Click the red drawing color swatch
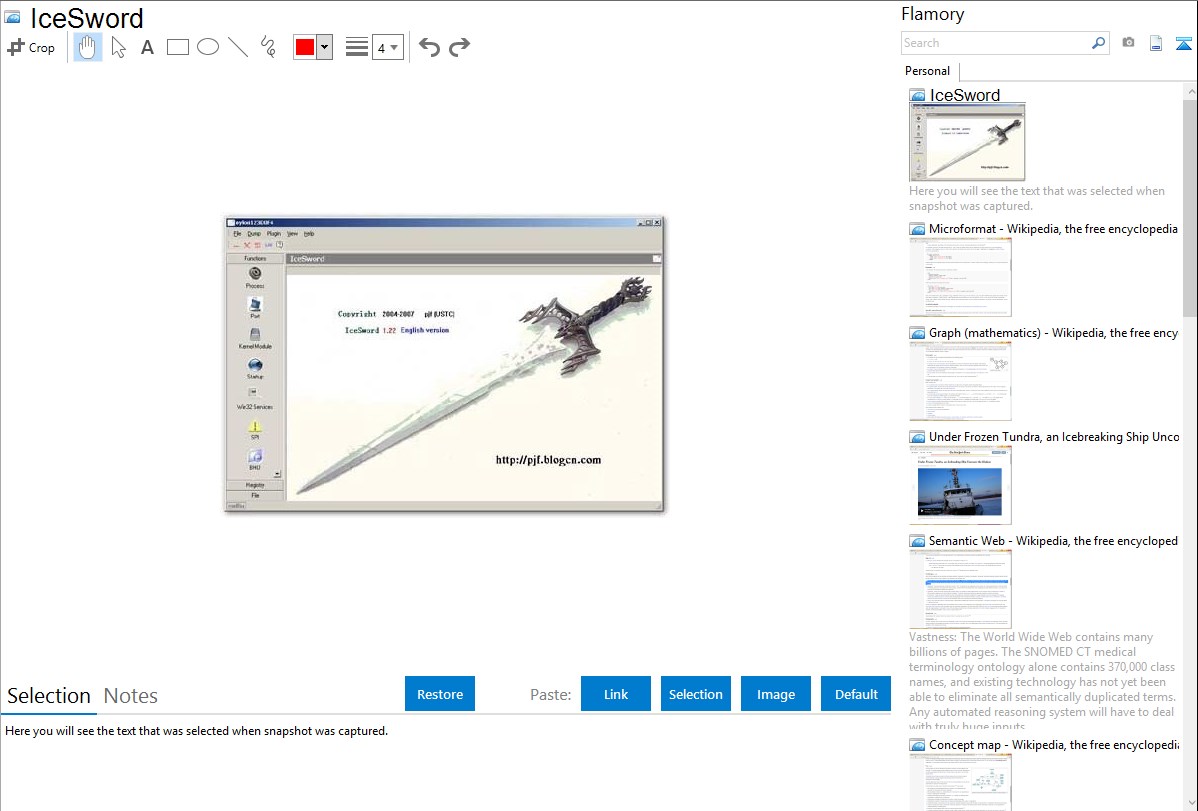The height and width of the screenshot is (811, 1198). click(x=305, y=47)
